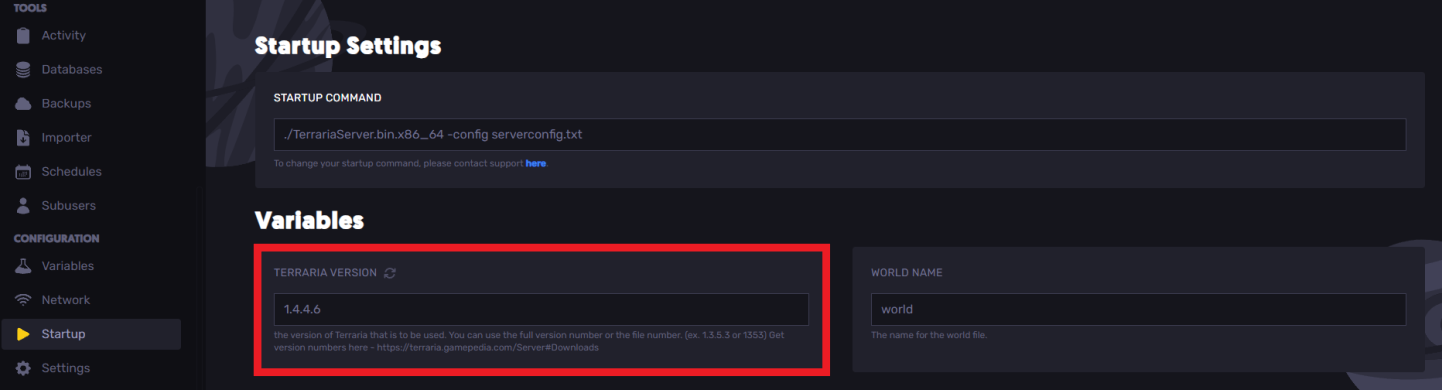Click the Backups cloud icon
The height and width of the screenshot is (390, 1442).
[x=23, y=104]
